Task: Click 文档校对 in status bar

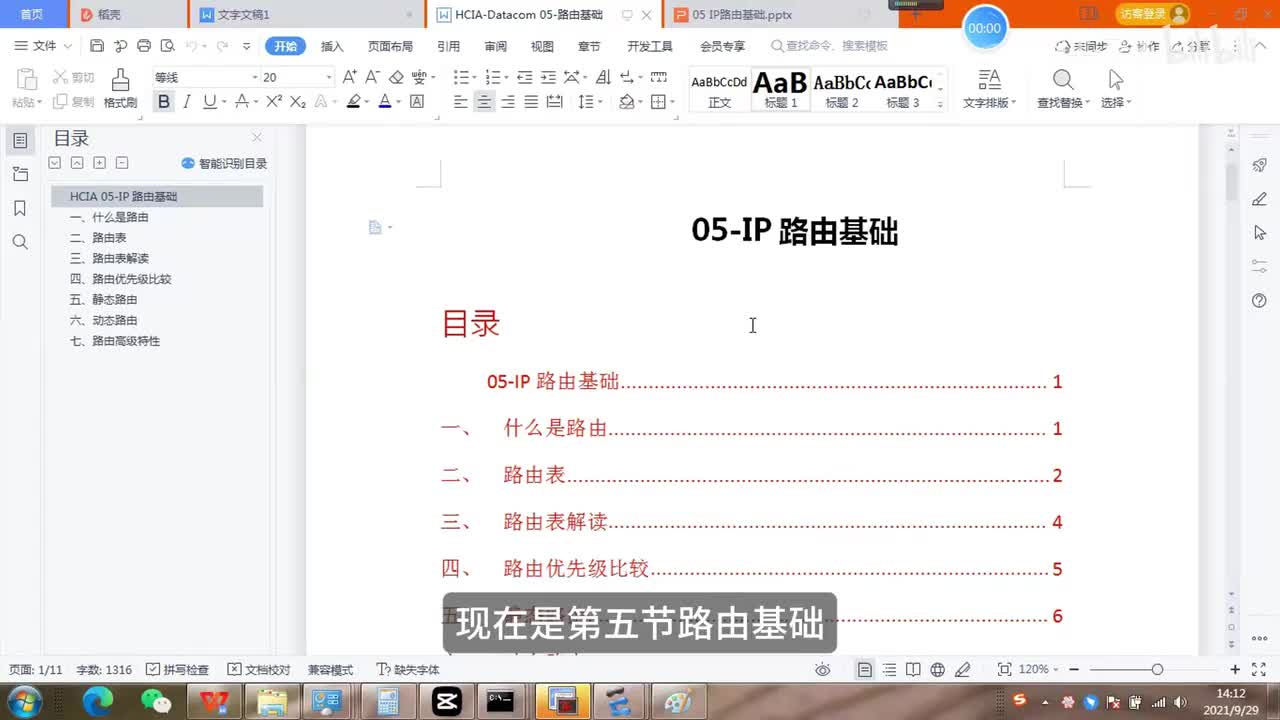Action: (x=258, y=670)
